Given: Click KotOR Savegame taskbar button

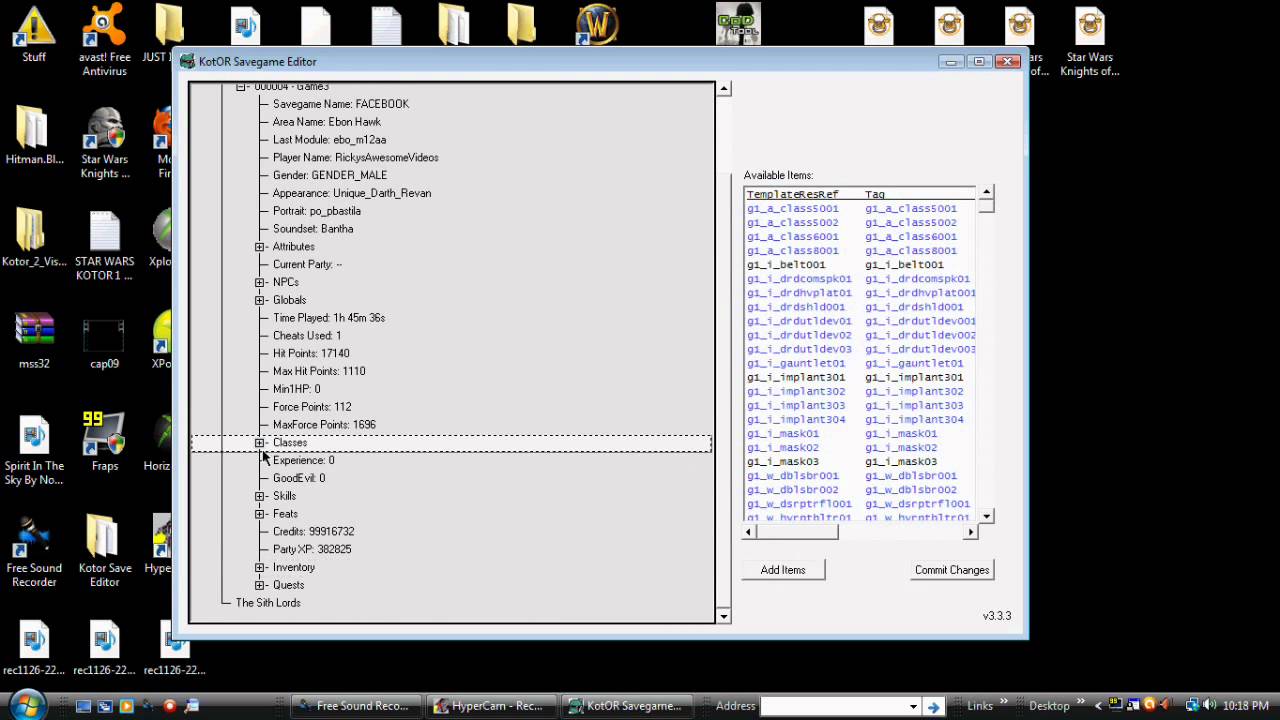Looking at the screenshot, I should (626, 706).
